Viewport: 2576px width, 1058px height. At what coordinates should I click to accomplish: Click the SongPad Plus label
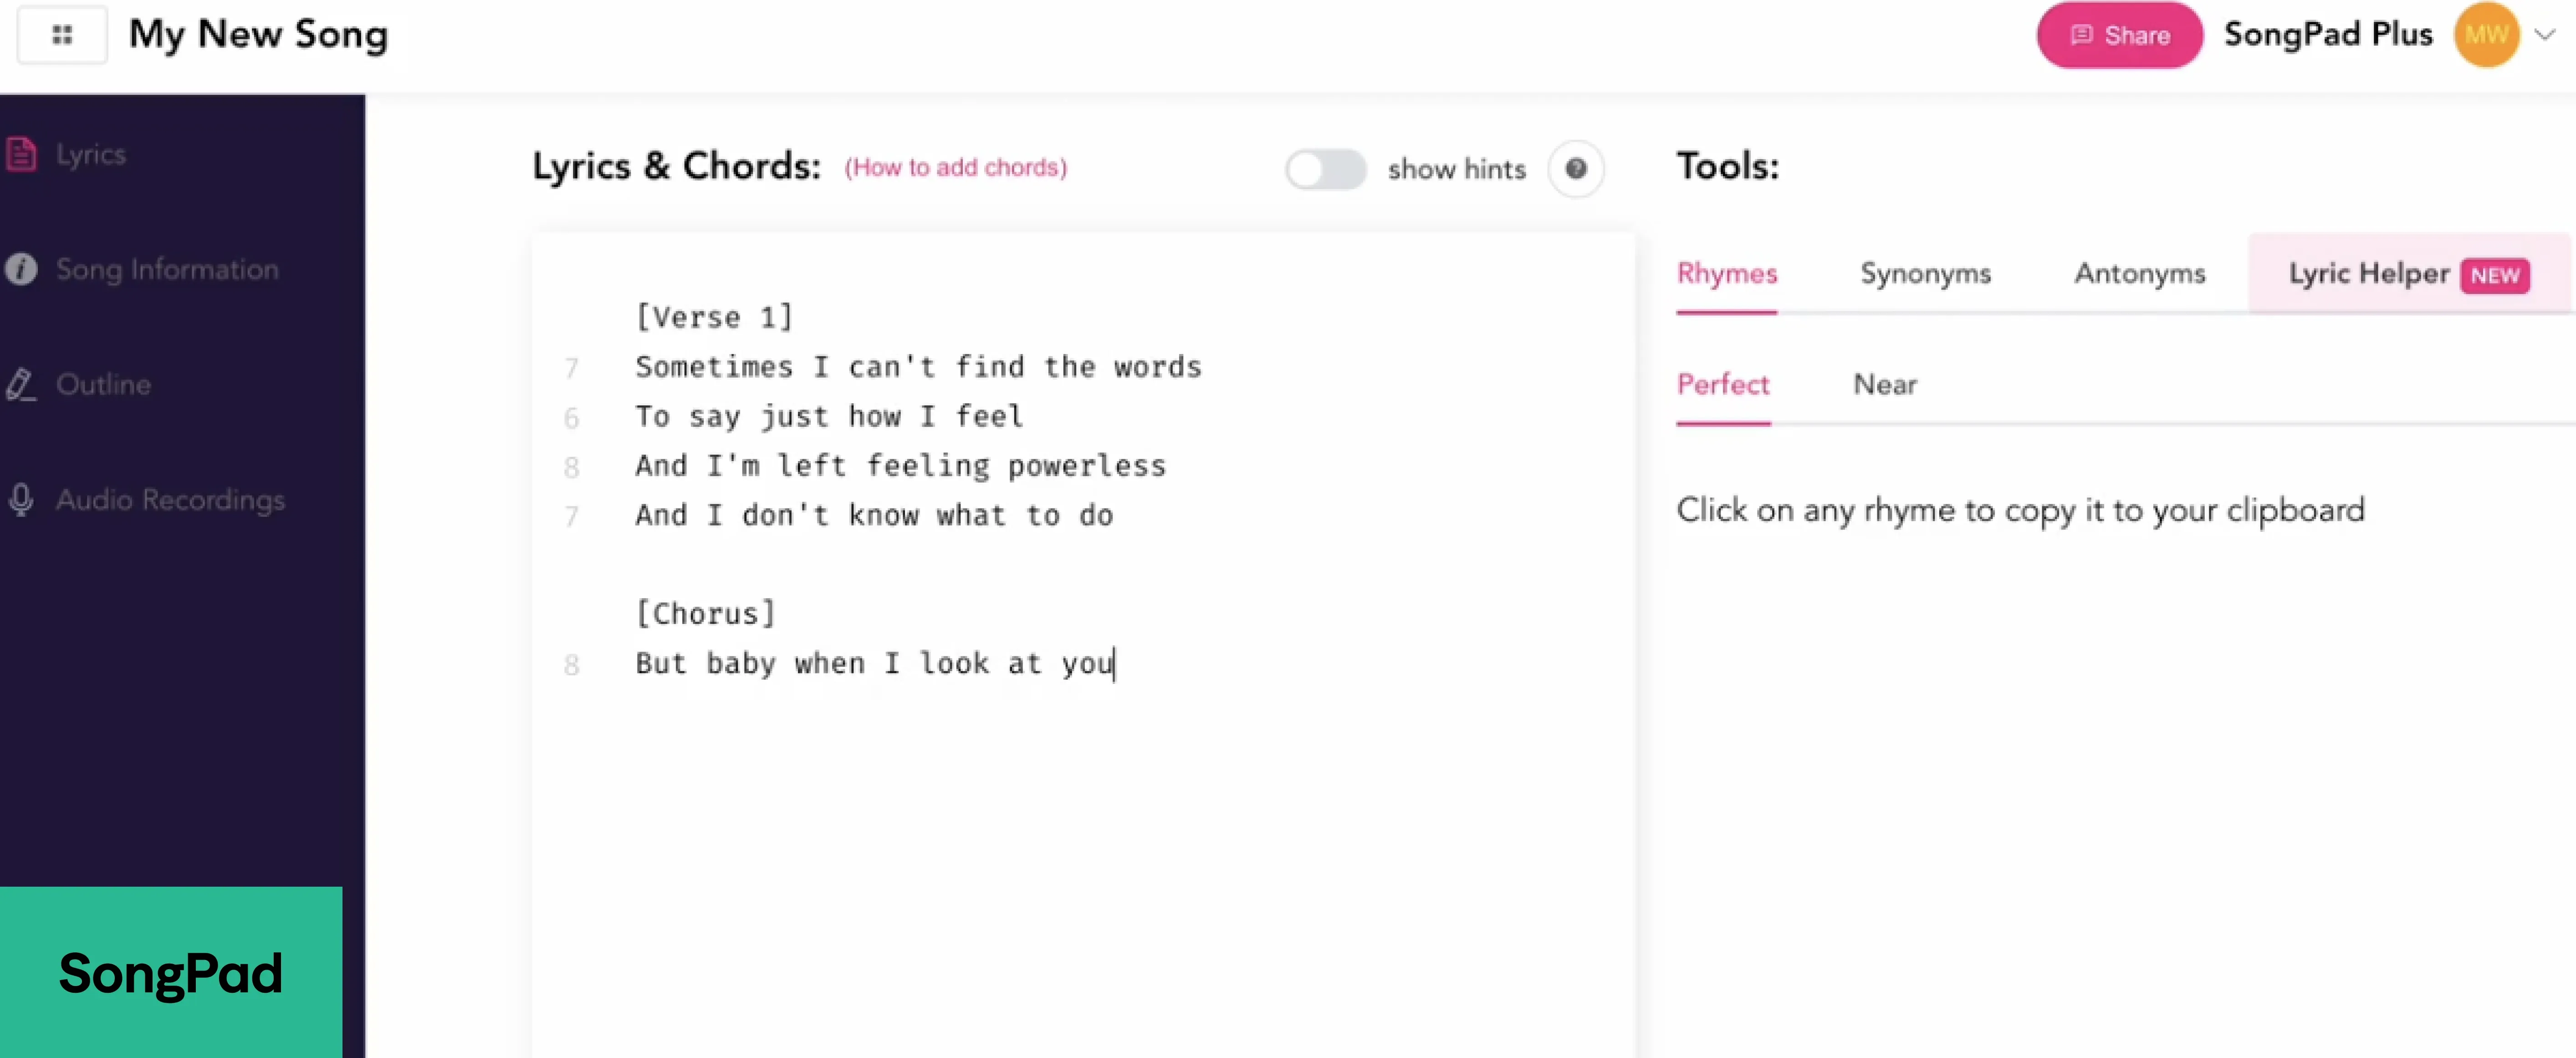point(2327,35)
